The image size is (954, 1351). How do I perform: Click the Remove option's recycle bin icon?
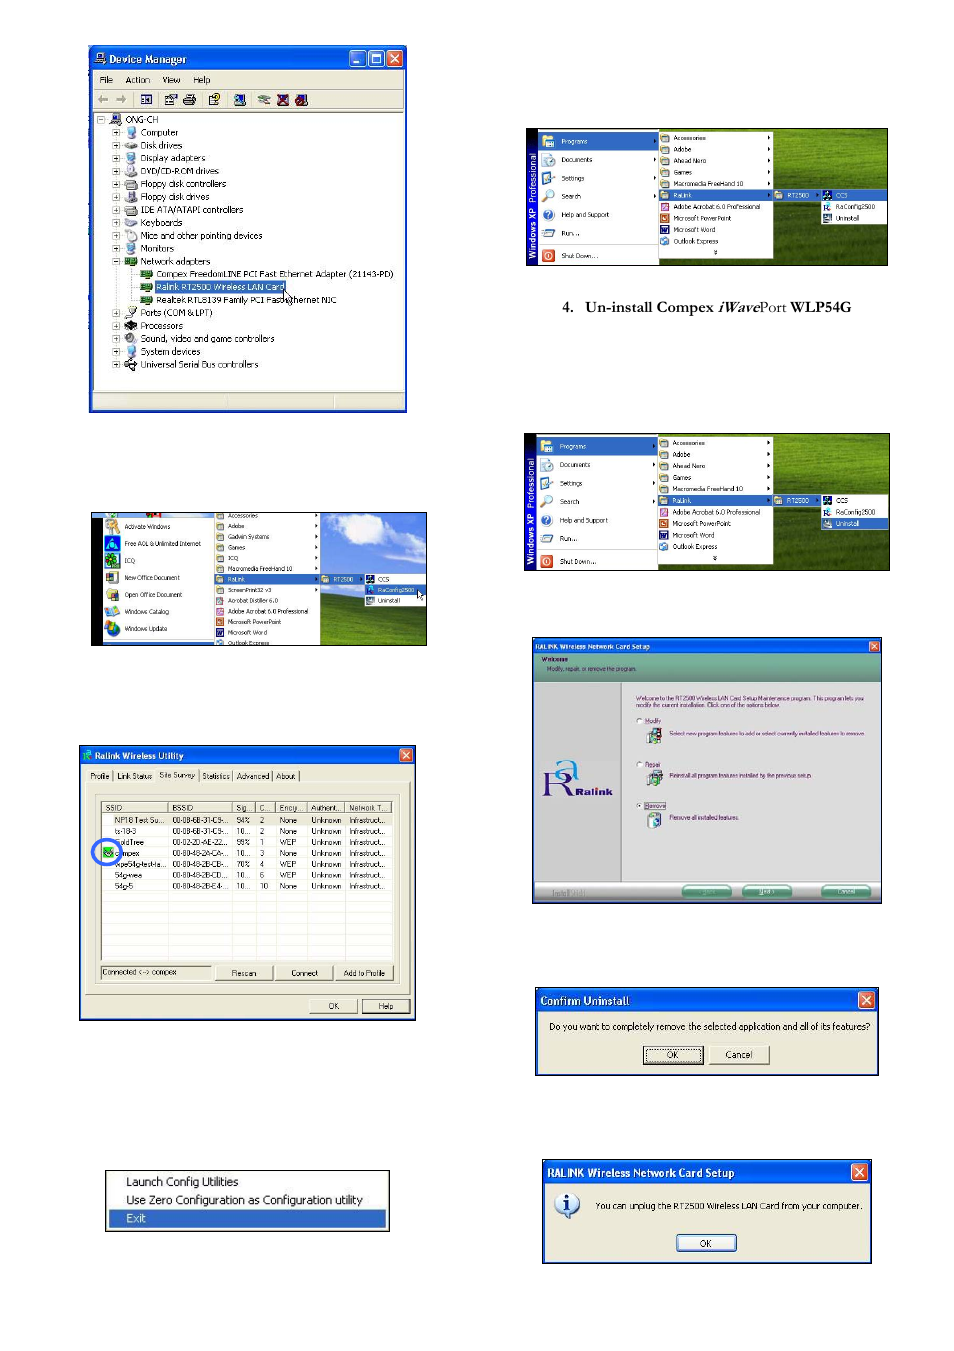654,820
